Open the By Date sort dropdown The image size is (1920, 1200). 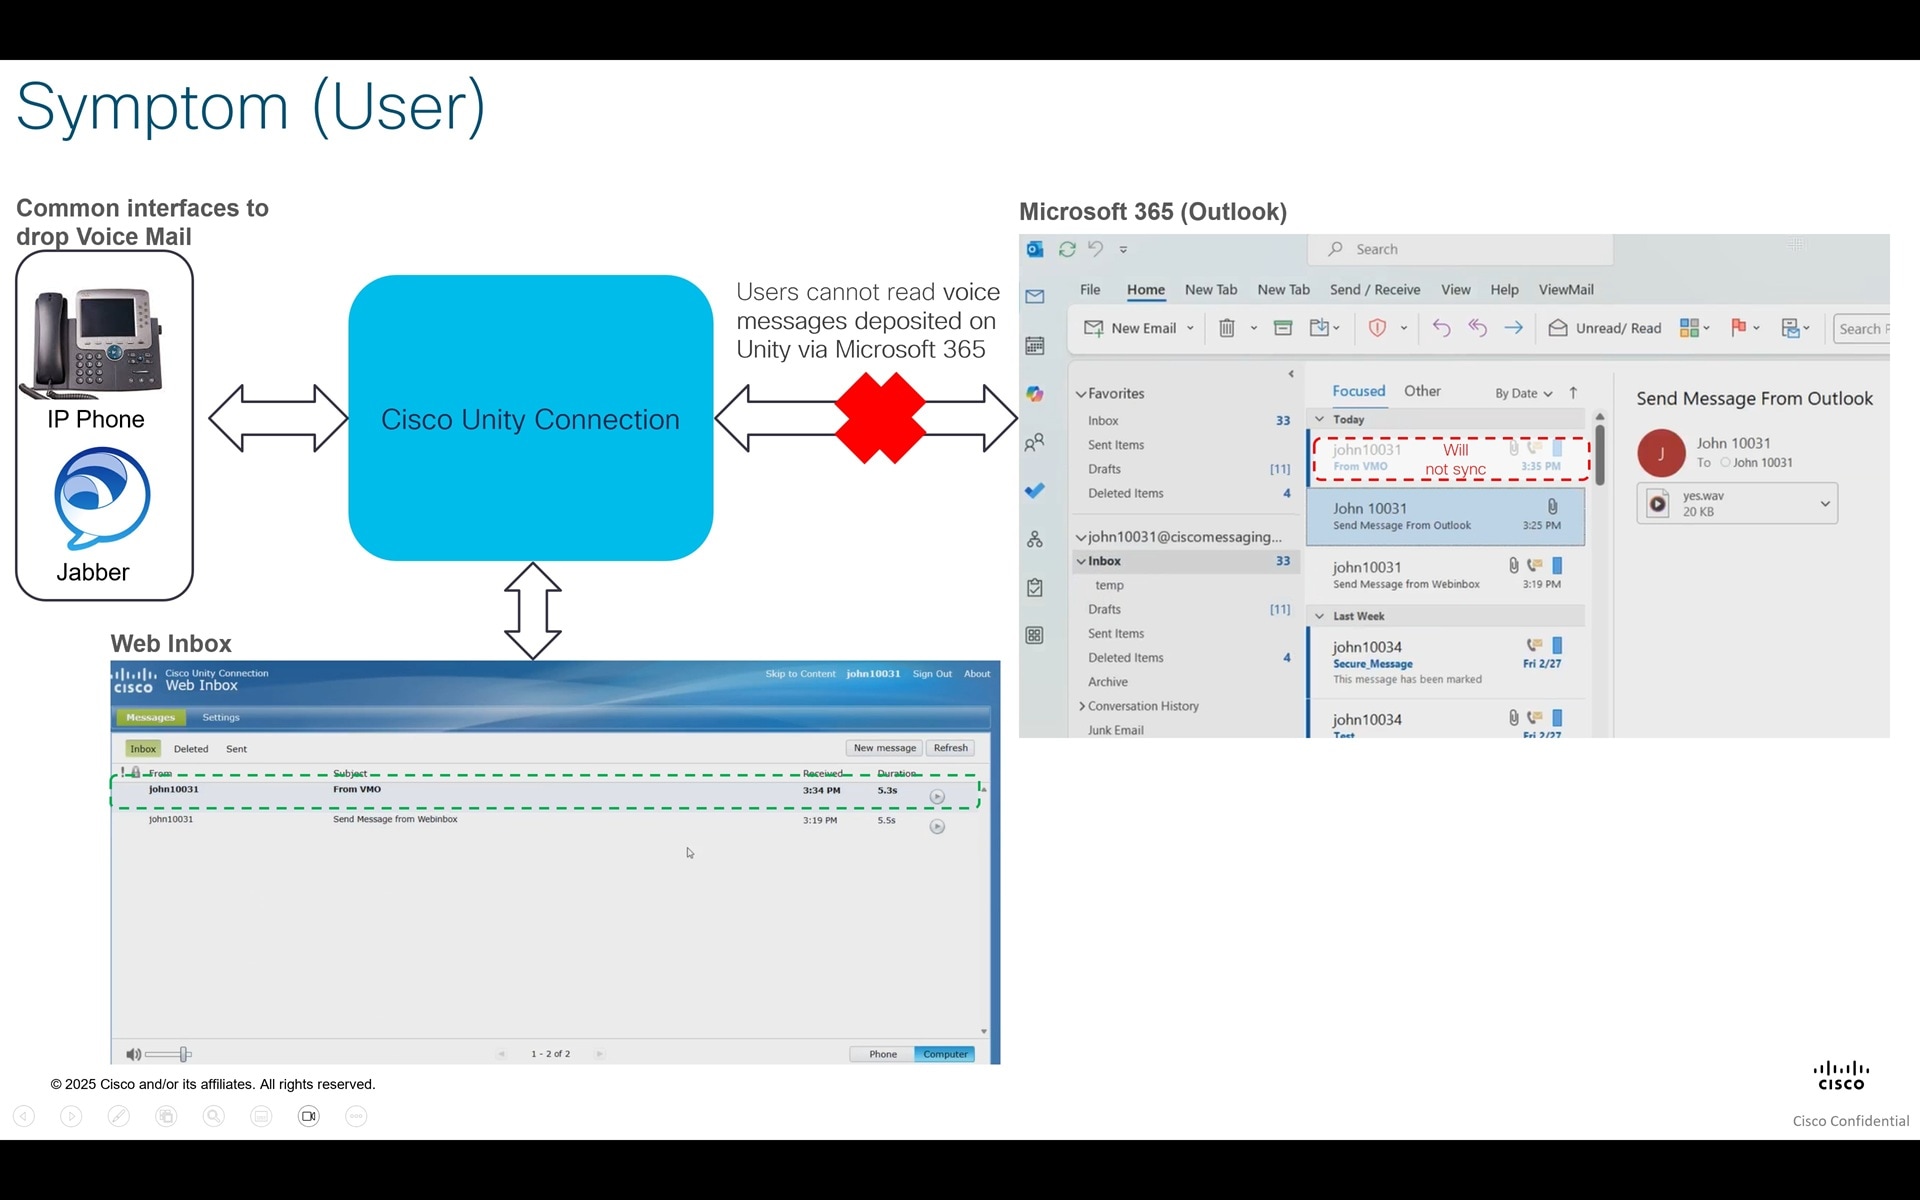pos(1523,393)
